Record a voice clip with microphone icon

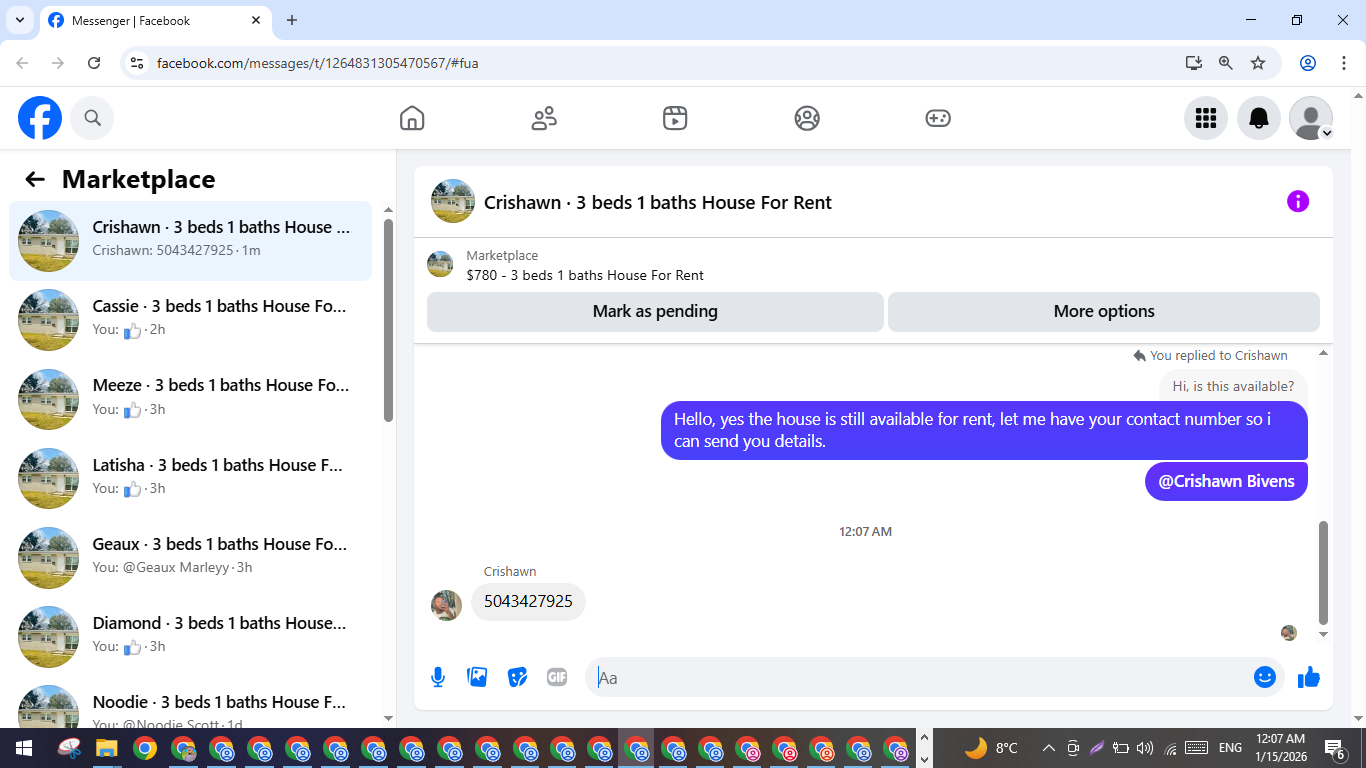438,677
